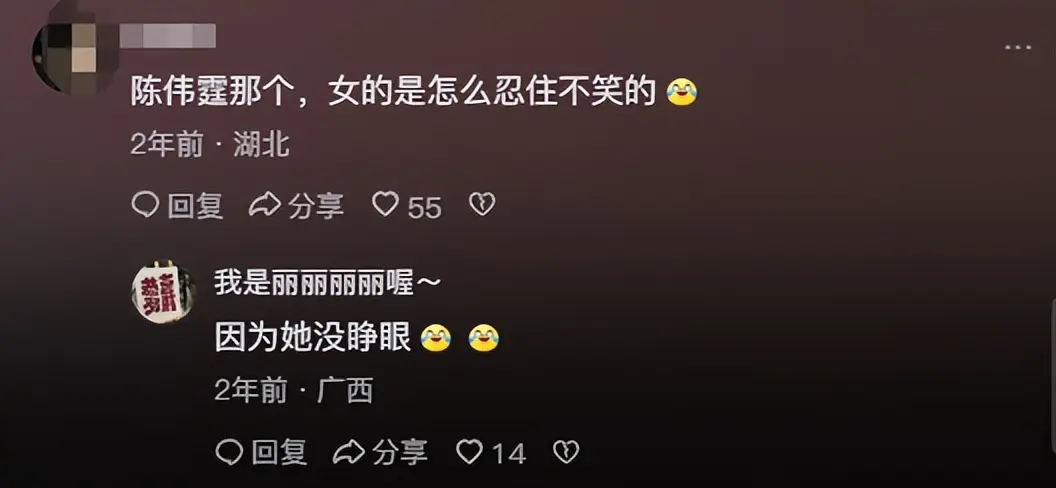Click the share arrow icon on the top comment
The image size is (1056, 488).
click(x=264, y=205)
